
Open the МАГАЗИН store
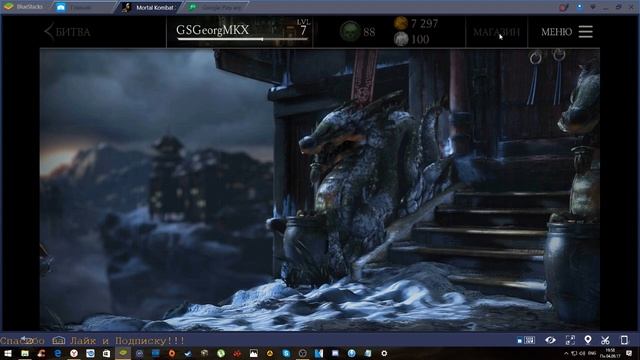click(x=496, y=32)
